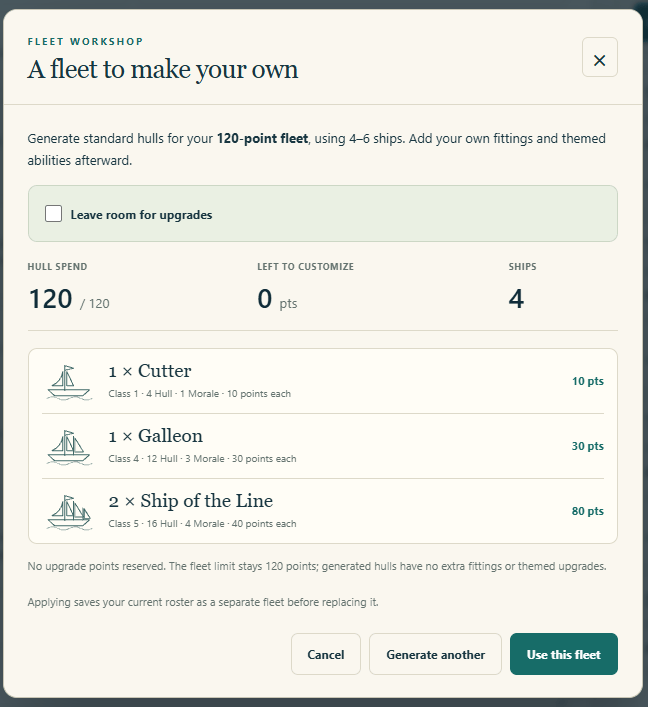Click the Ship of the Line icon
The height and width of the screenshot is (707, 648).
(x=69, y=512)
